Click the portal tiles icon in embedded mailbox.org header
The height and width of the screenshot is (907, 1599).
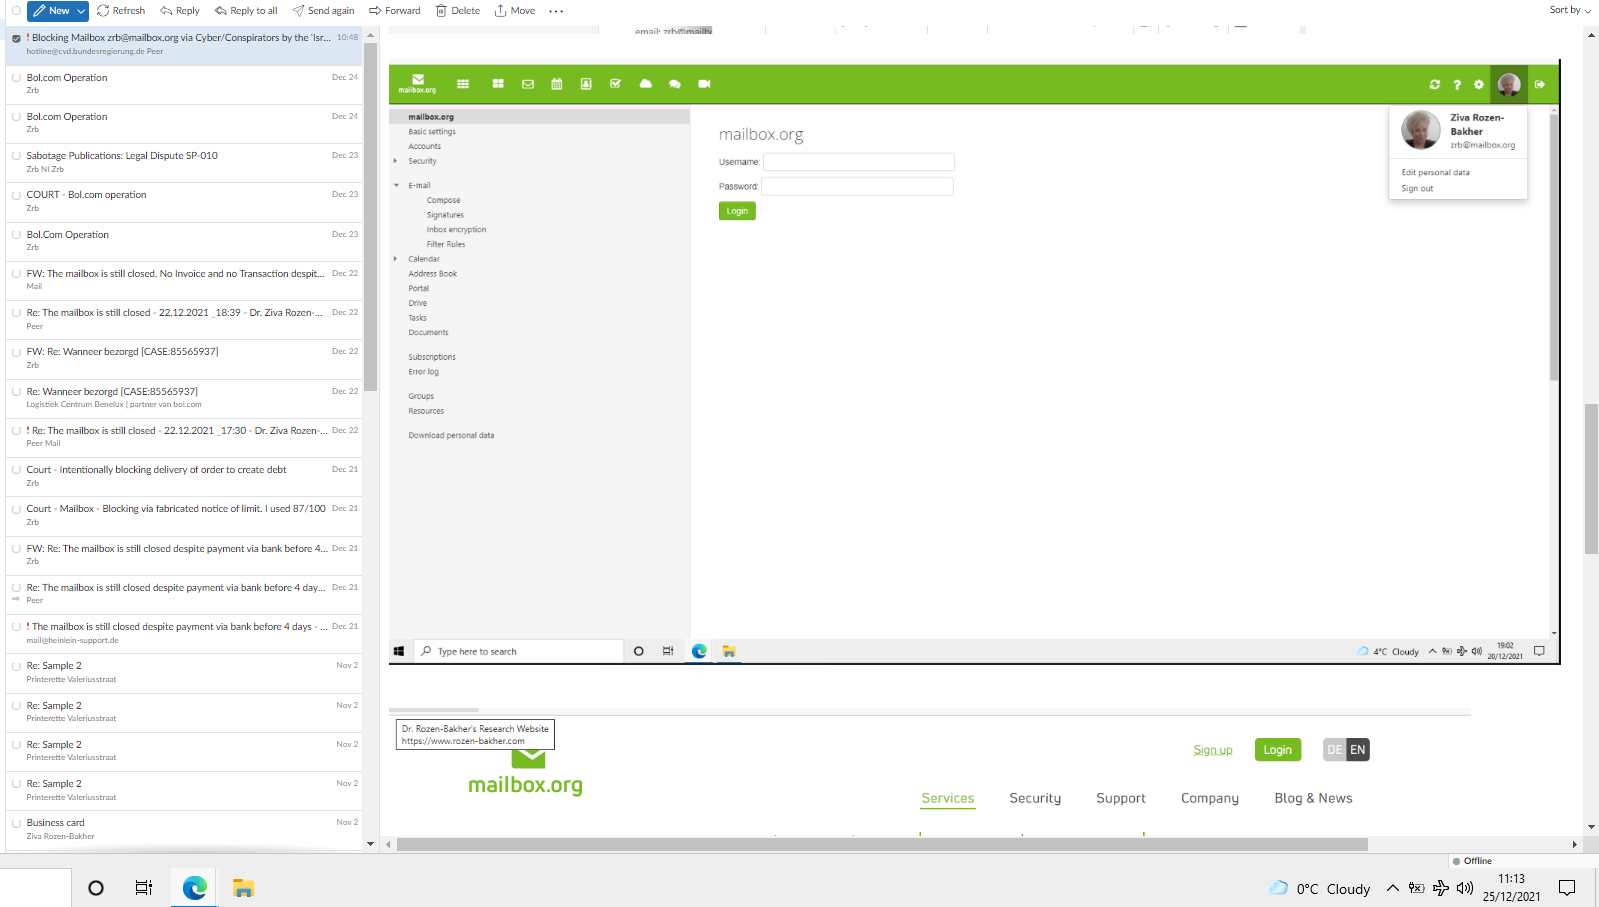[x=498, y=84]
